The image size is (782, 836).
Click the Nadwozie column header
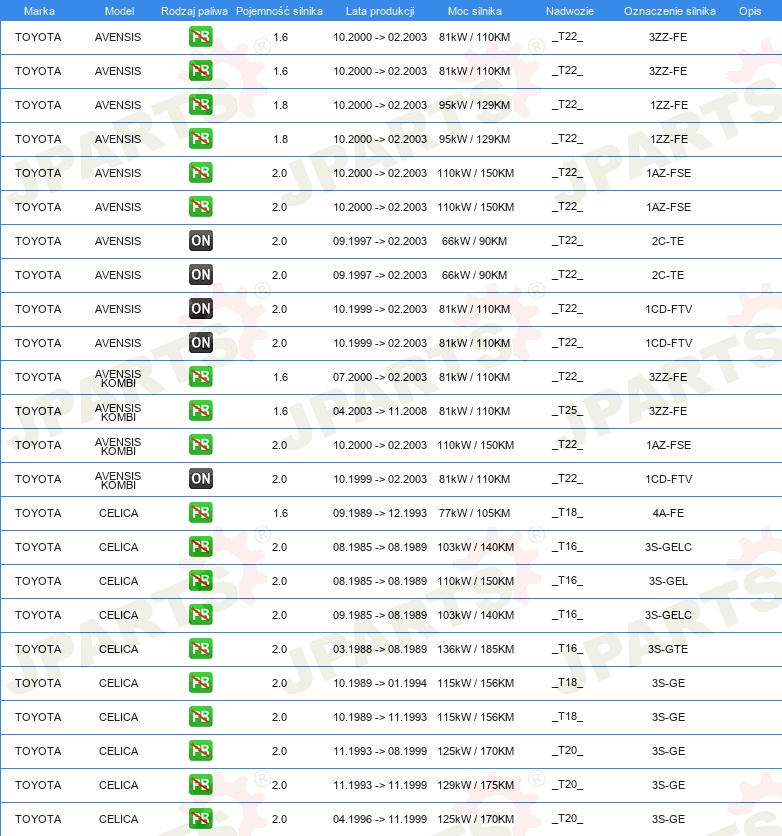click(x=569, y=11)
